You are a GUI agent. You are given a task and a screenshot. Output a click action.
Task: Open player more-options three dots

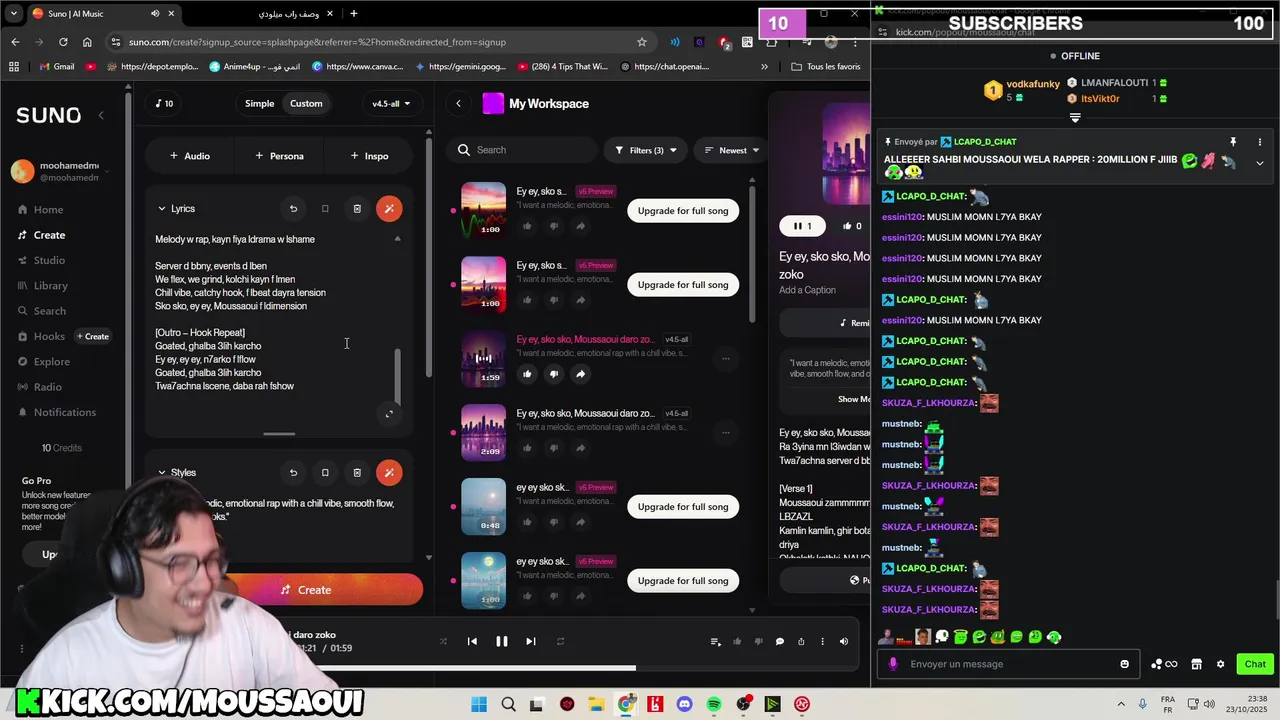point(823,642)
